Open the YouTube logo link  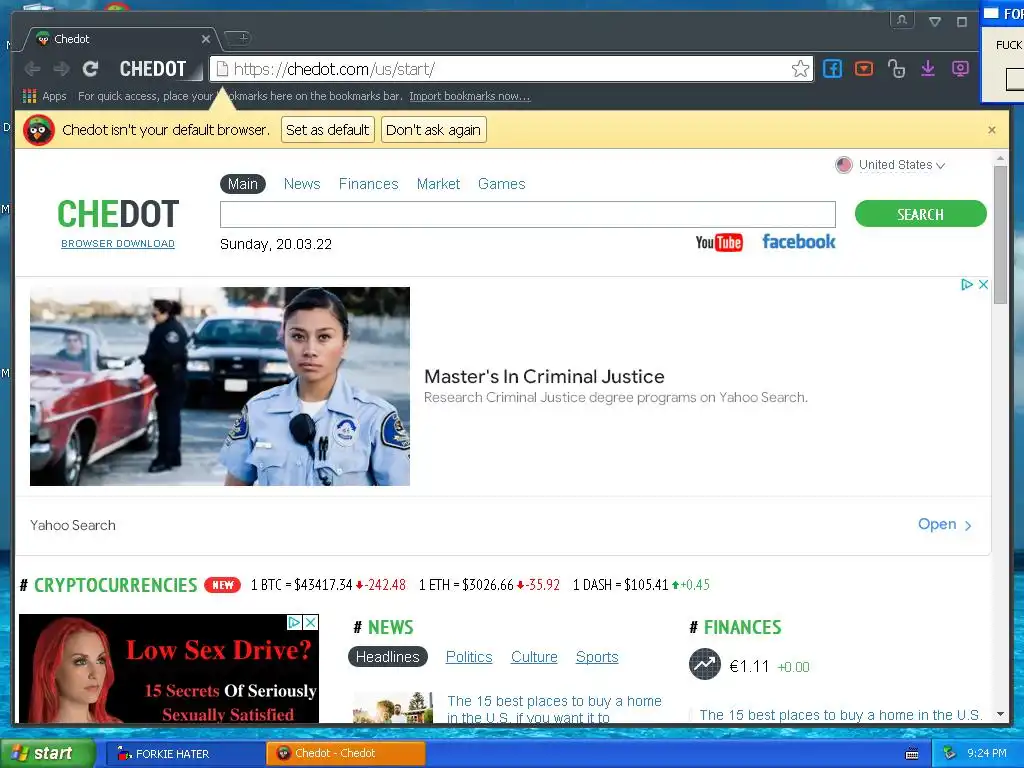(718, 242)
